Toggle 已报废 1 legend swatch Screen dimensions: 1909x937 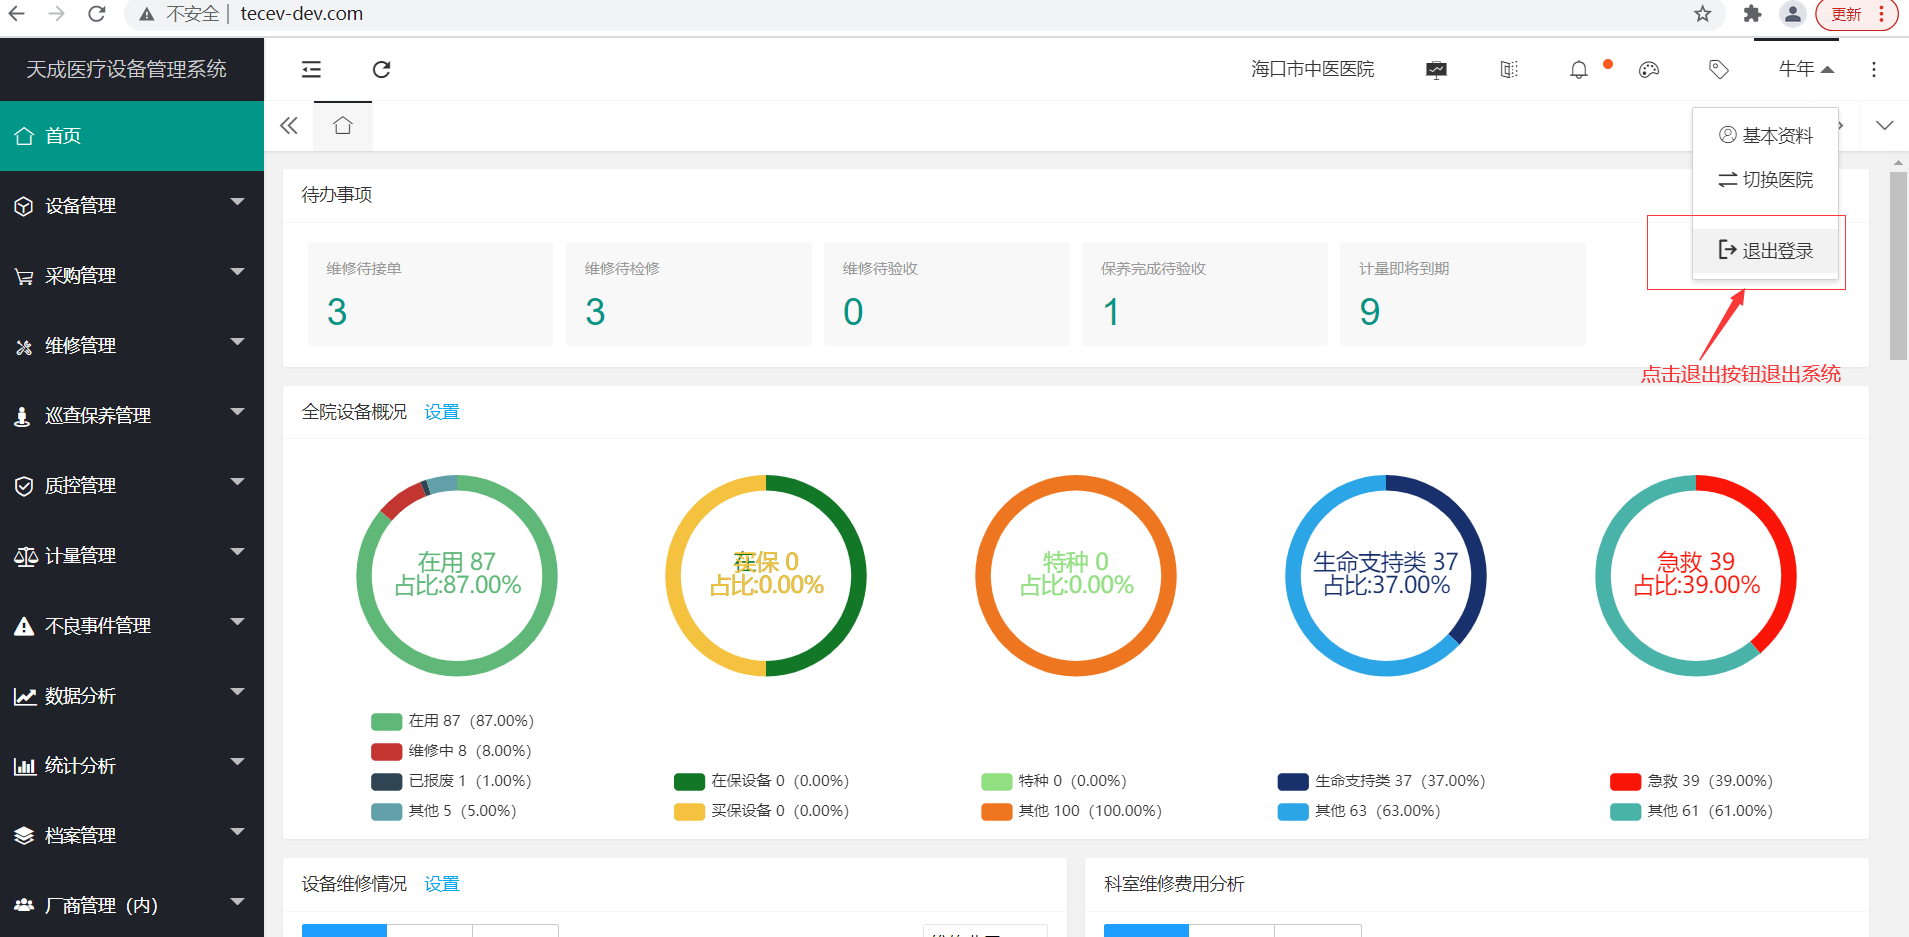(386, 781)
